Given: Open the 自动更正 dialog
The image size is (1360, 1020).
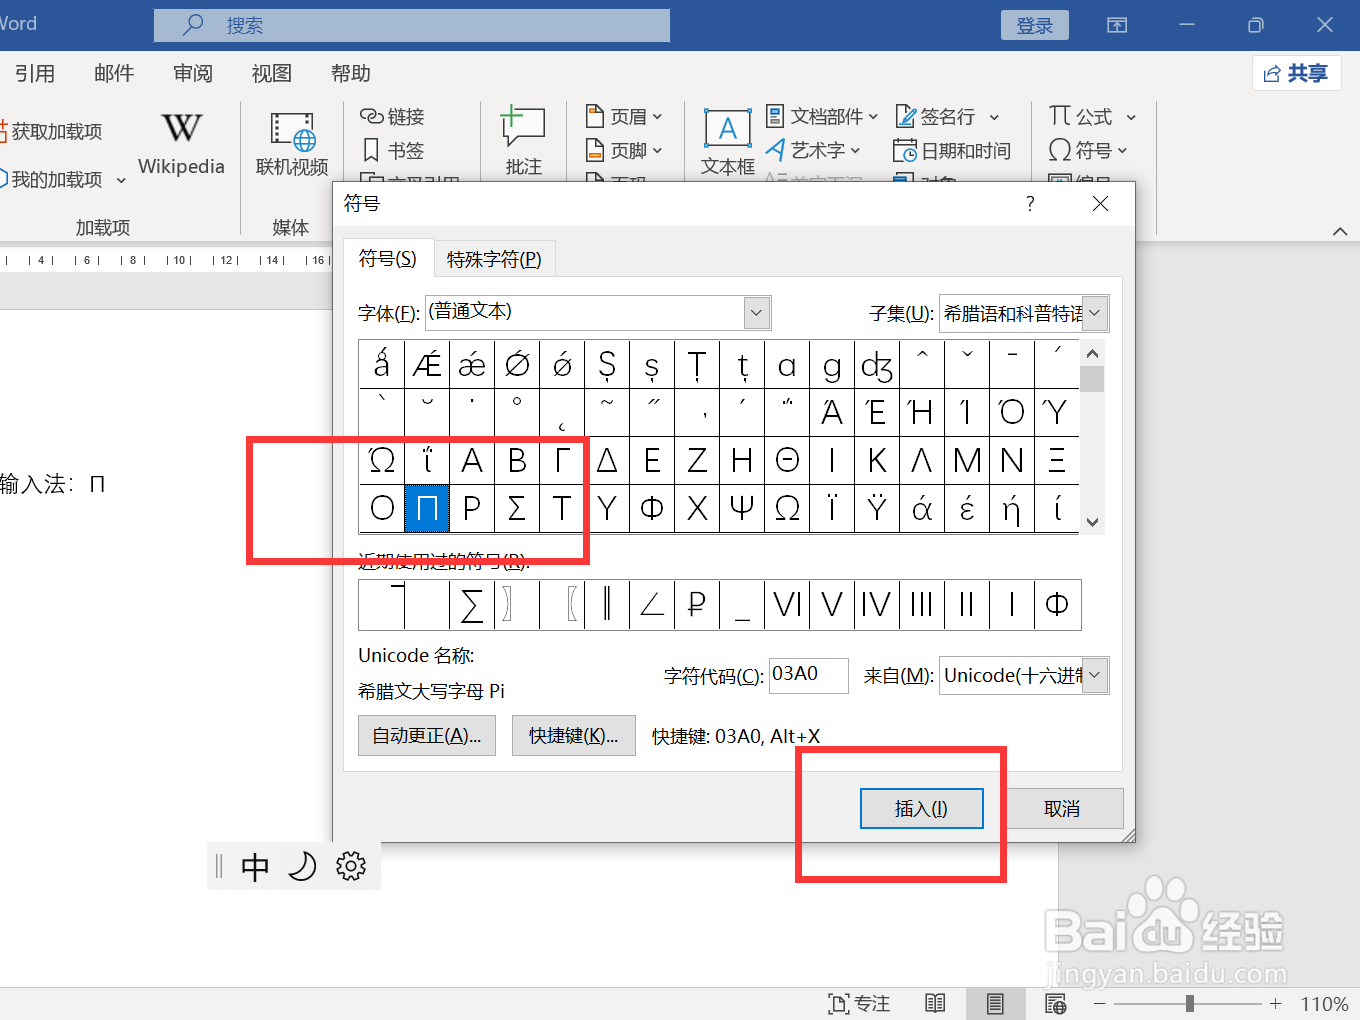Looking at the screenshot, I should (x=426, y=735).
